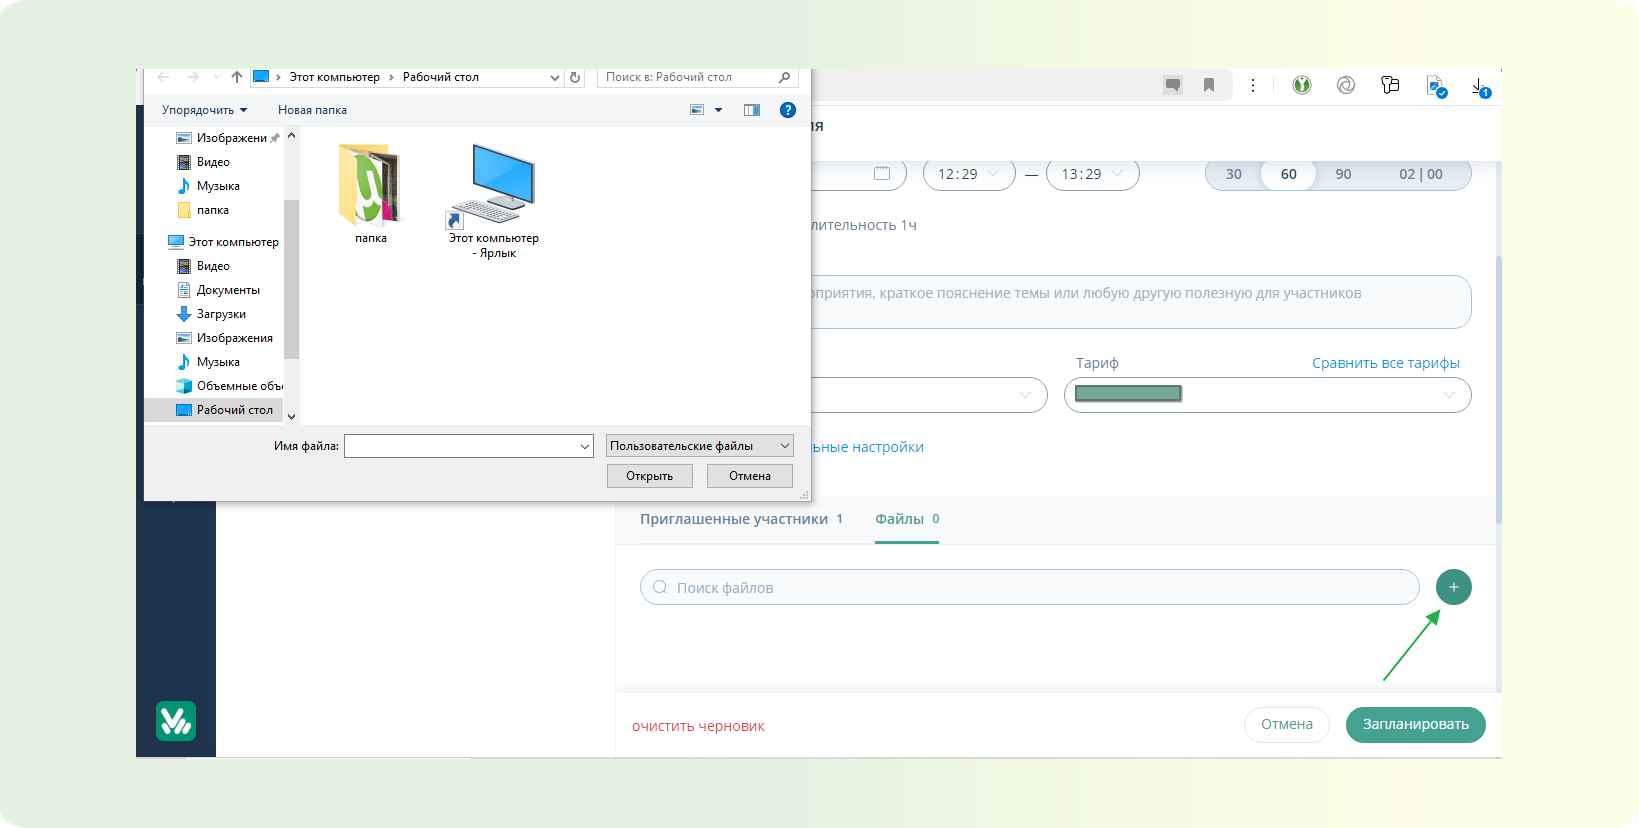
Task: Open the calendar date picker icon
Action: point(882,174)
